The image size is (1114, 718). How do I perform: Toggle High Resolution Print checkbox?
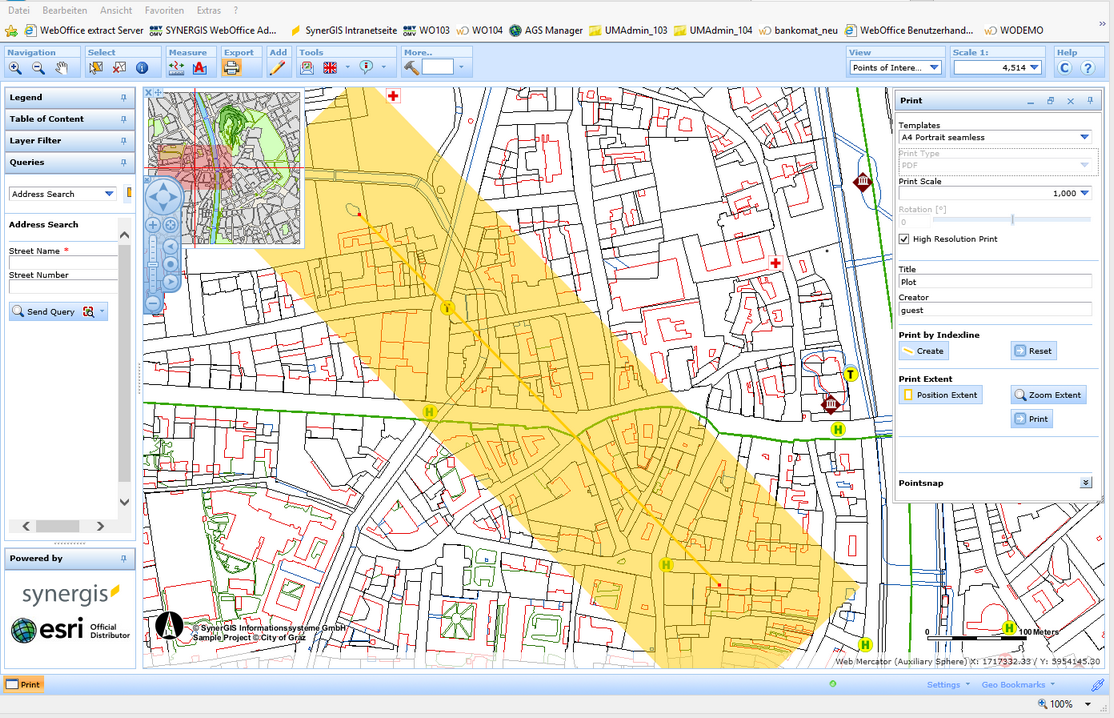[x=904, y=239]
